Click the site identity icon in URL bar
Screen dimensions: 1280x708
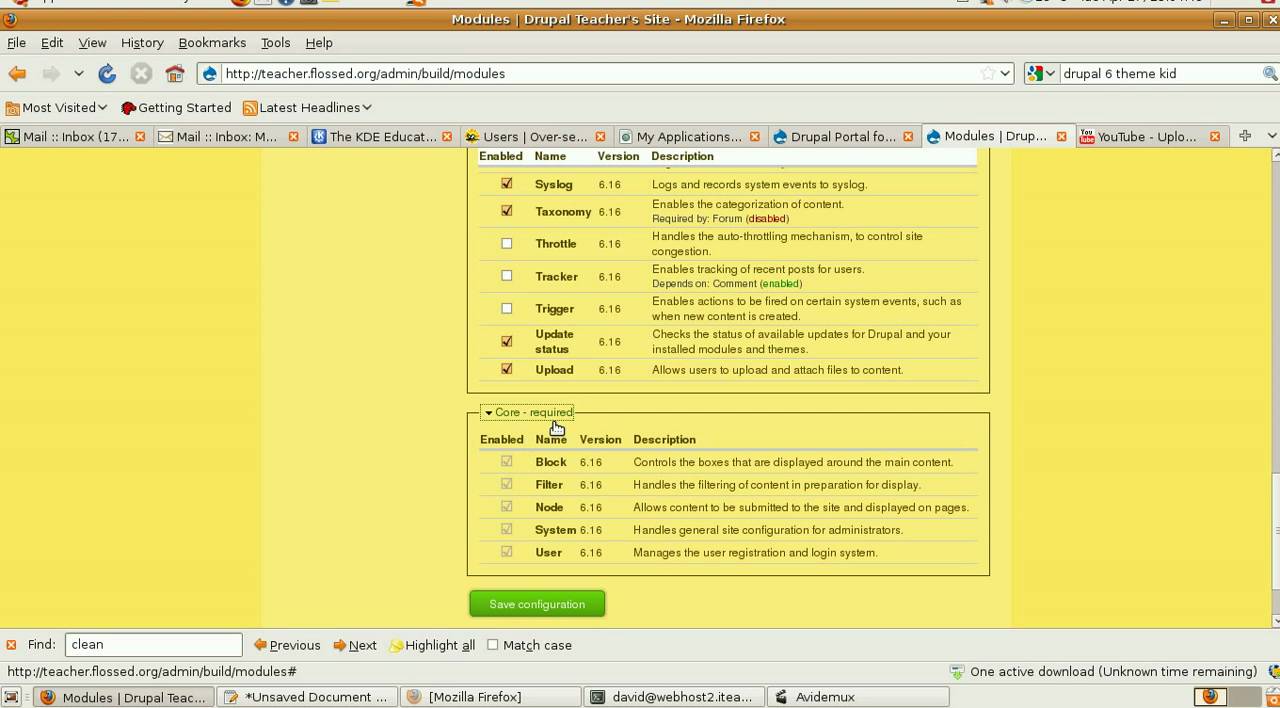point(209,73)
